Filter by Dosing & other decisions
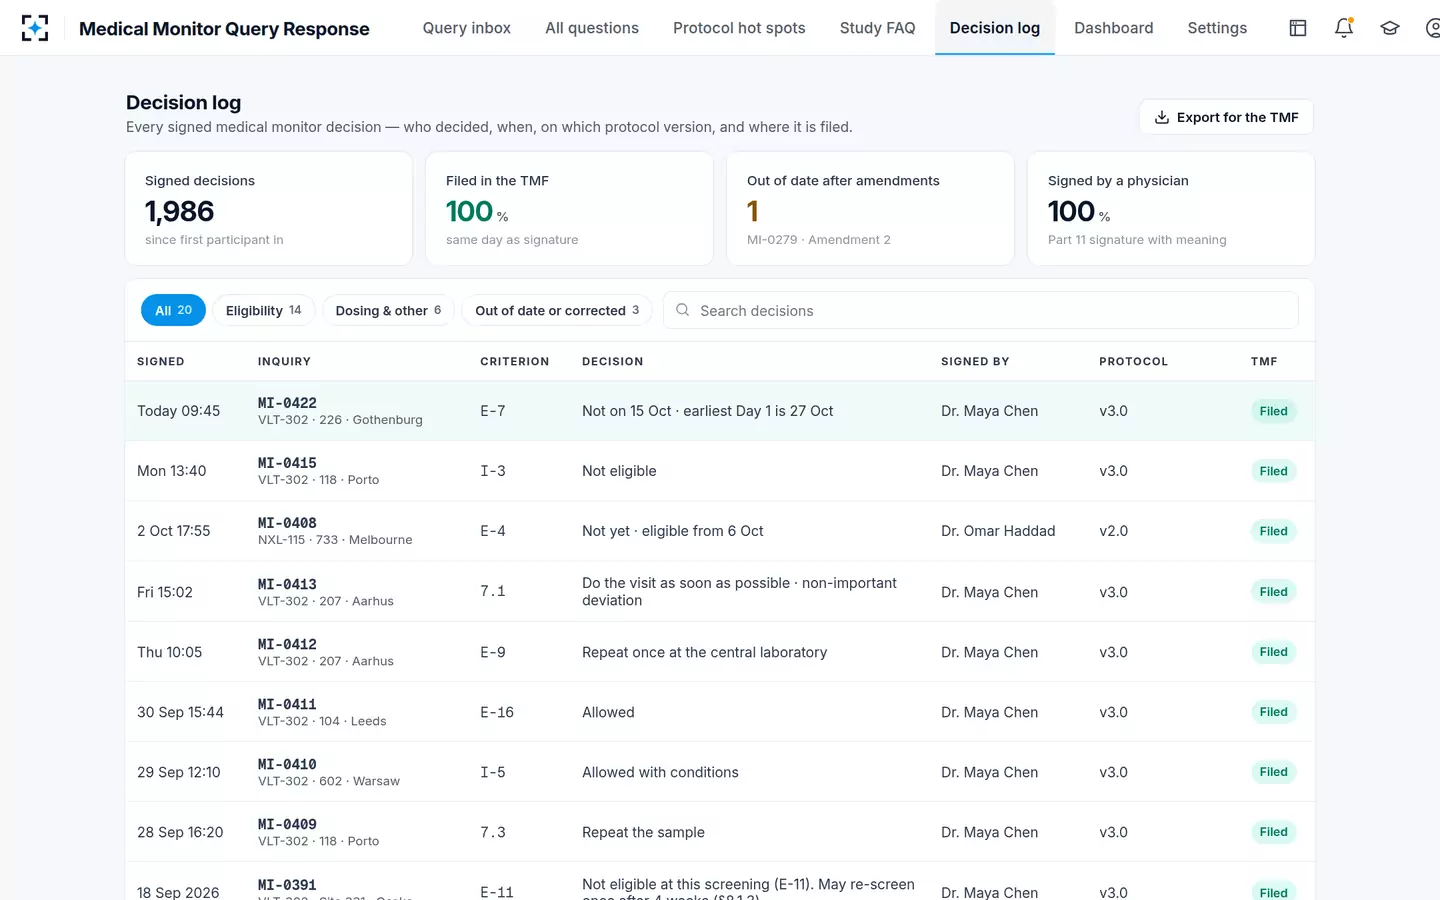 tap(388, 310)
